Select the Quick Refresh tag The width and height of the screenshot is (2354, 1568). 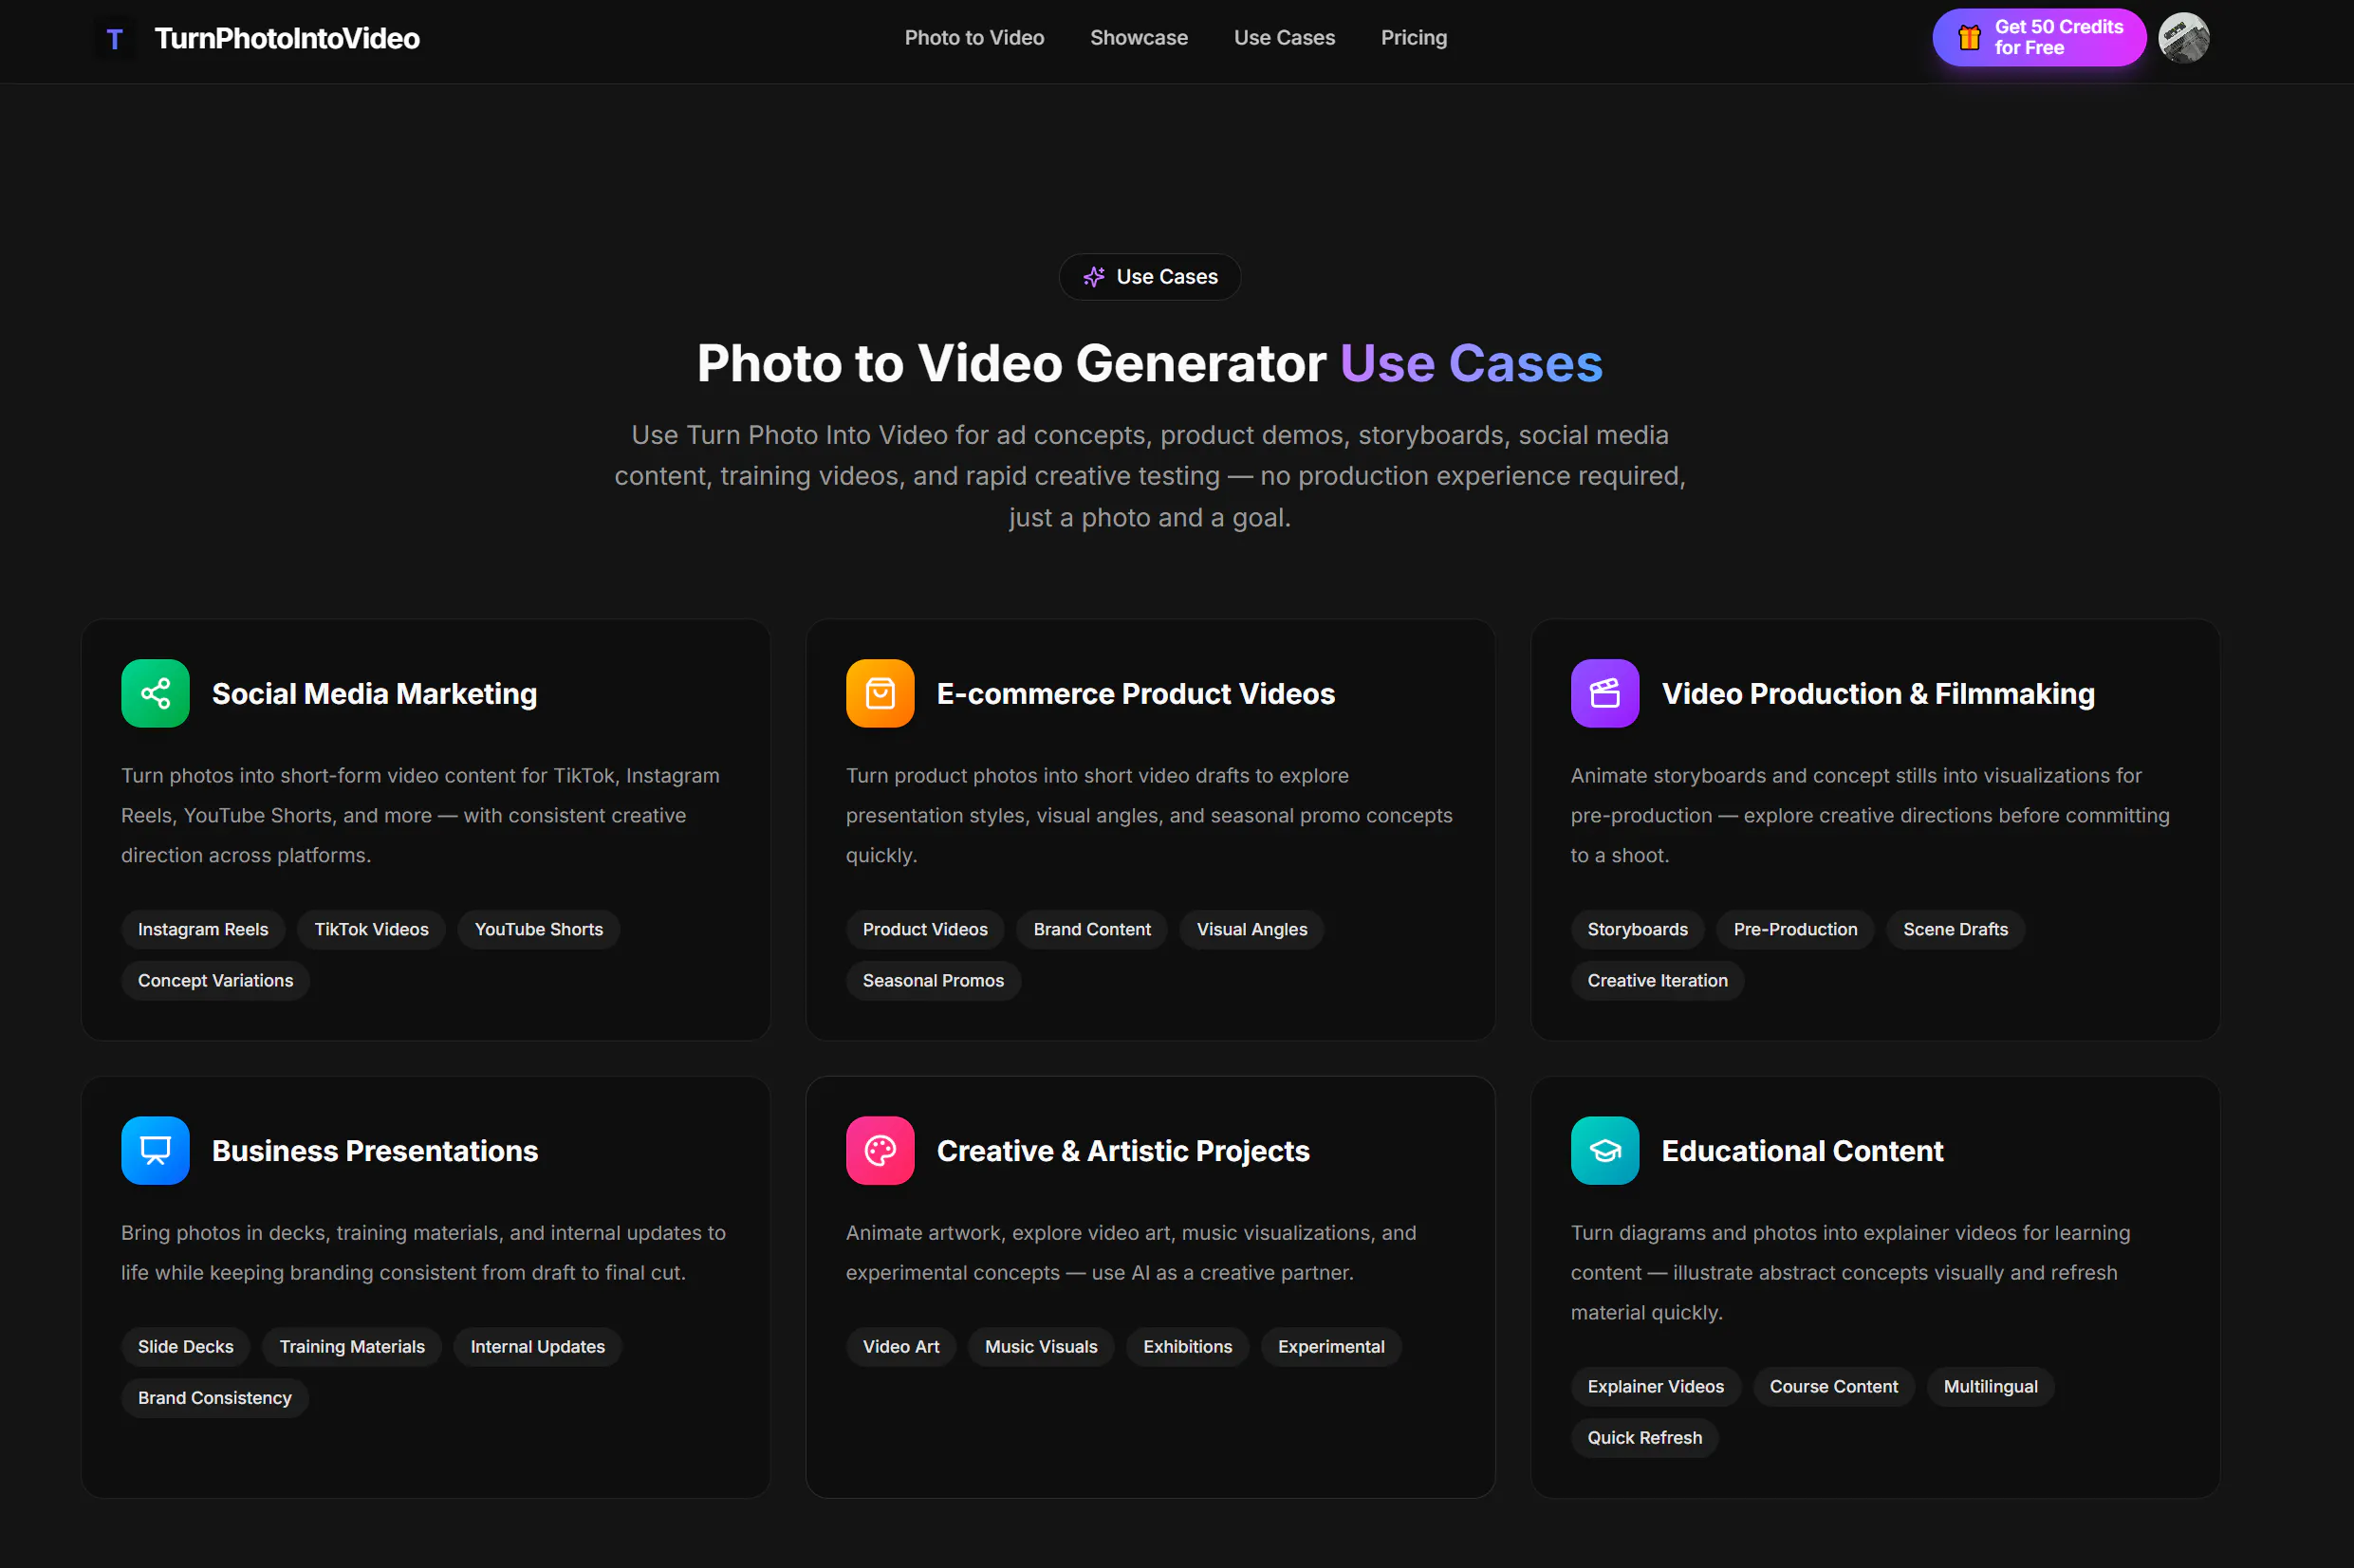pos(1645,1437)
